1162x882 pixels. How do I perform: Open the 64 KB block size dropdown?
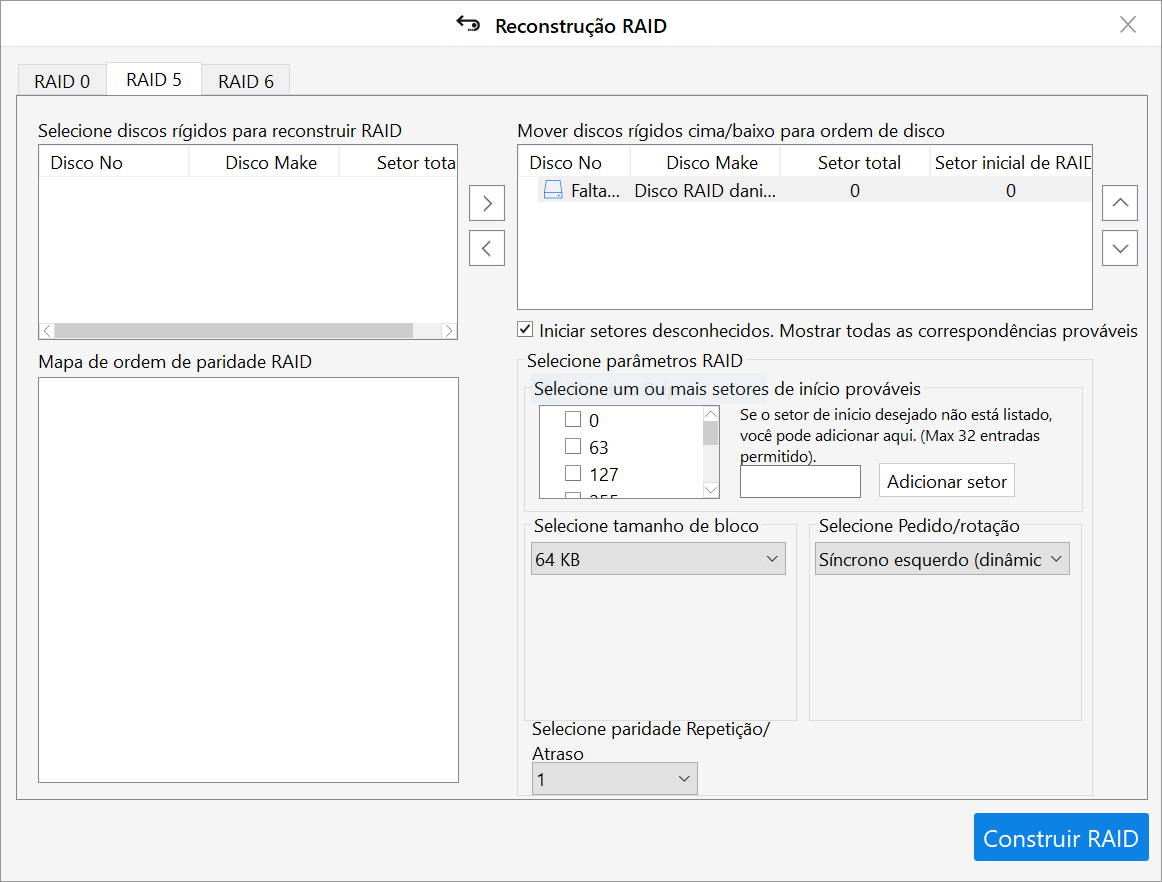(658, 559)
